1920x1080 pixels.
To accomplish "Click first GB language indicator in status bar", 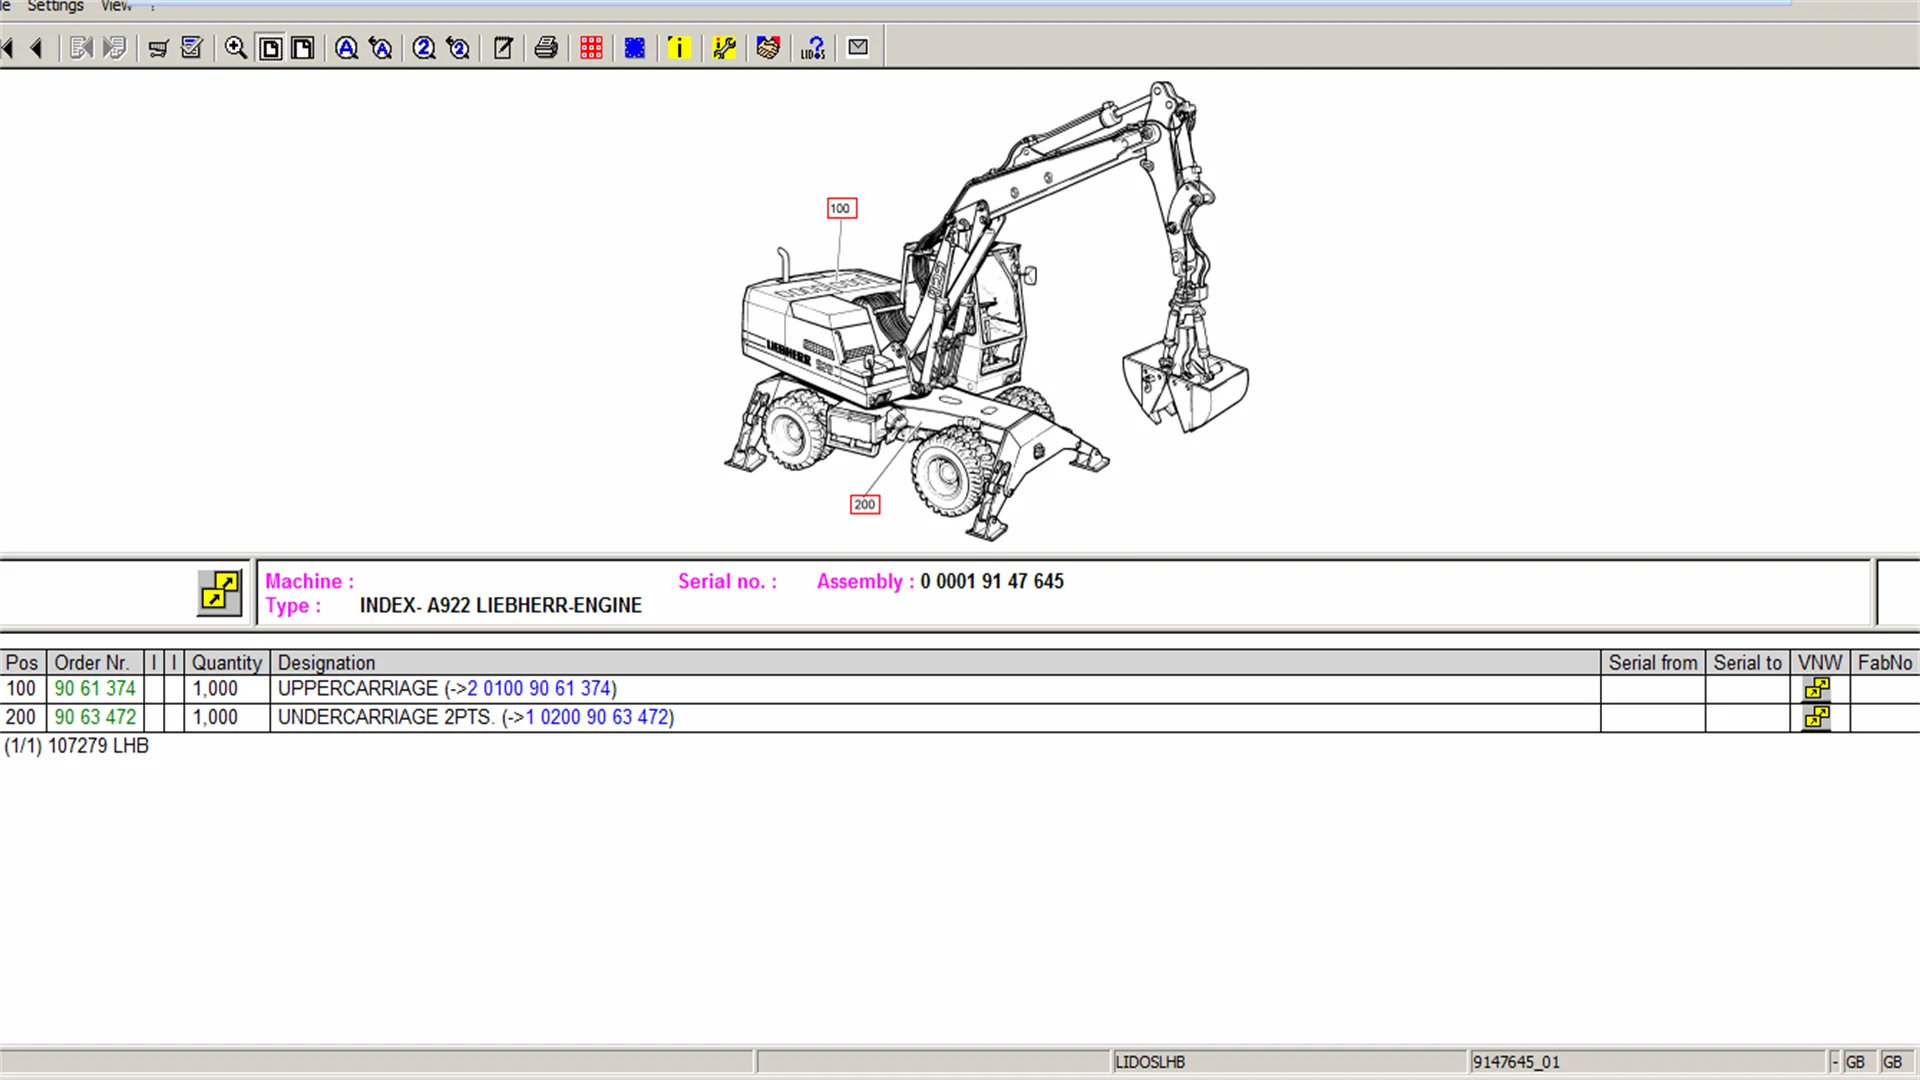I will (x=1855, y=1062).
